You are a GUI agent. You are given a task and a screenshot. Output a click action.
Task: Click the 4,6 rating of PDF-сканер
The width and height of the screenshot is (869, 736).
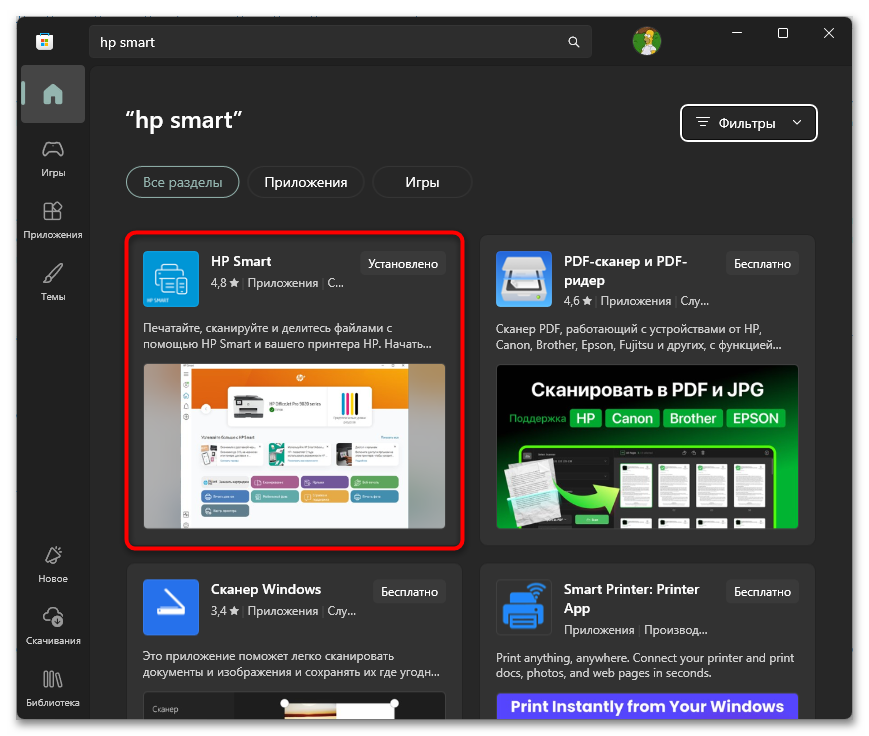pos(577,301)
